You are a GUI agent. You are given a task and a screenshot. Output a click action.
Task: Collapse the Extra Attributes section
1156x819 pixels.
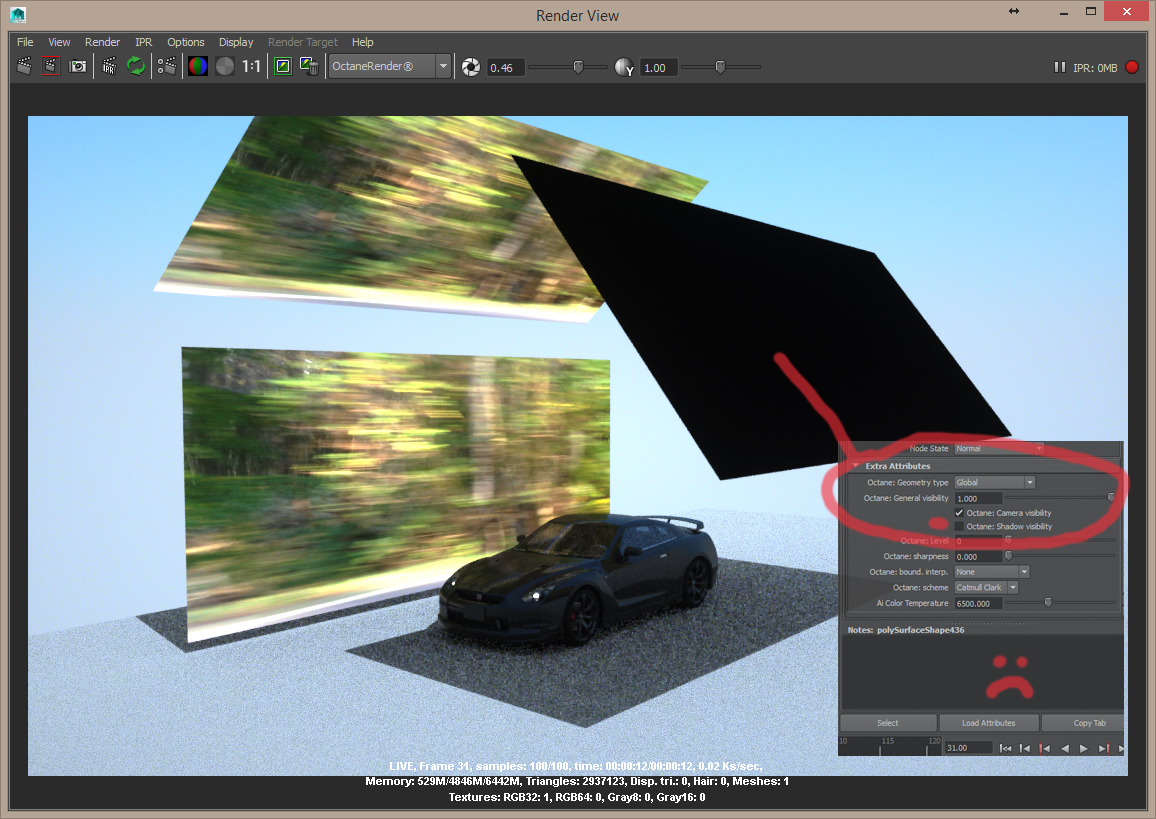(855, 466)
